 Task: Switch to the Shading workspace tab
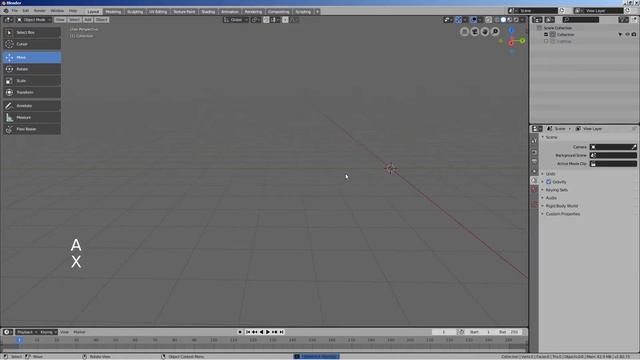click(208, 12)
